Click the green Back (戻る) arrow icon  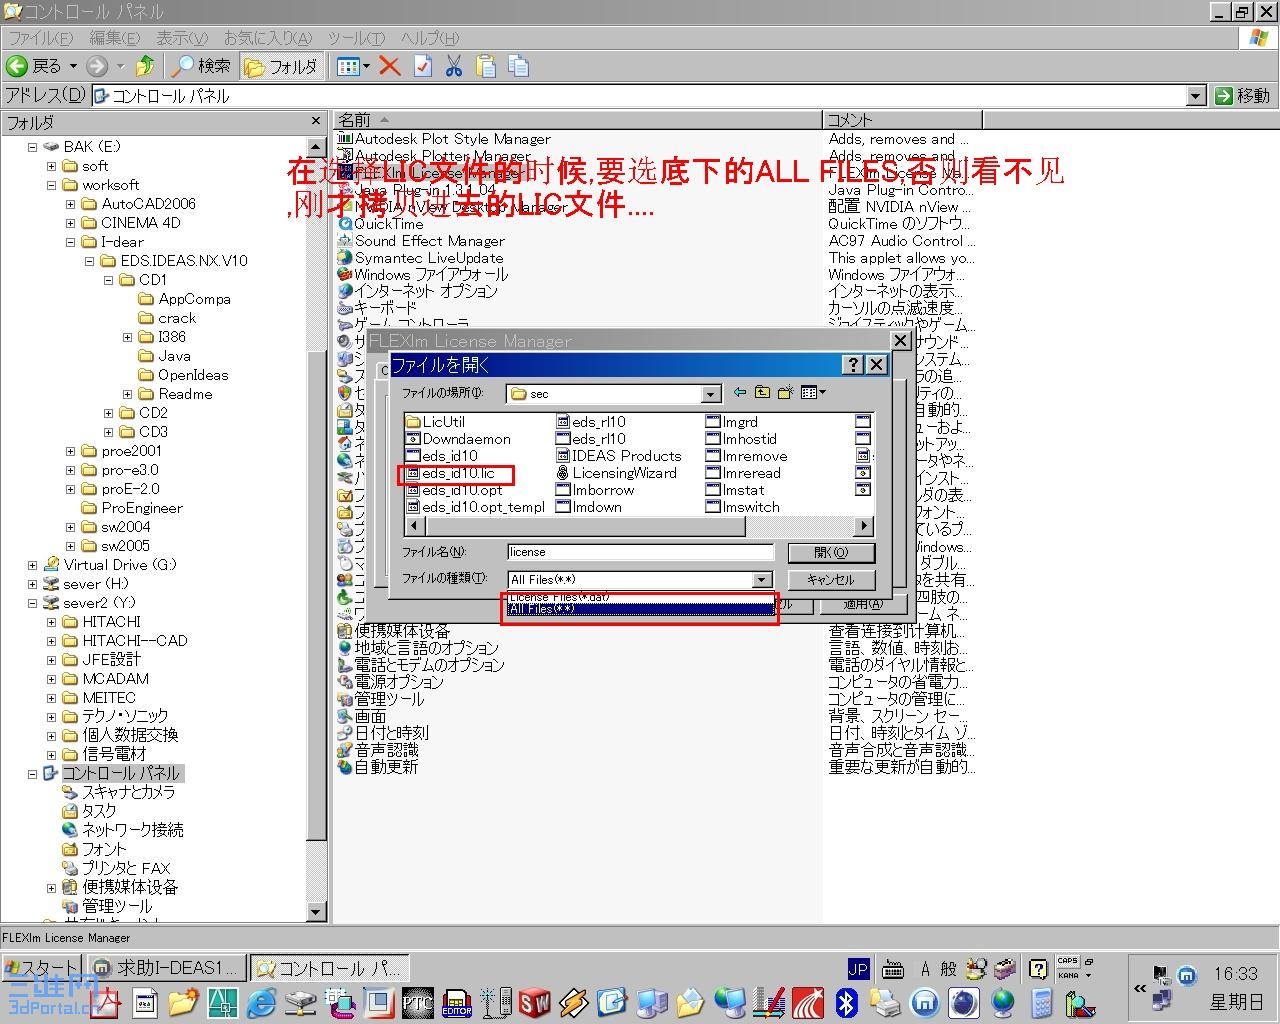coord(17,67)
